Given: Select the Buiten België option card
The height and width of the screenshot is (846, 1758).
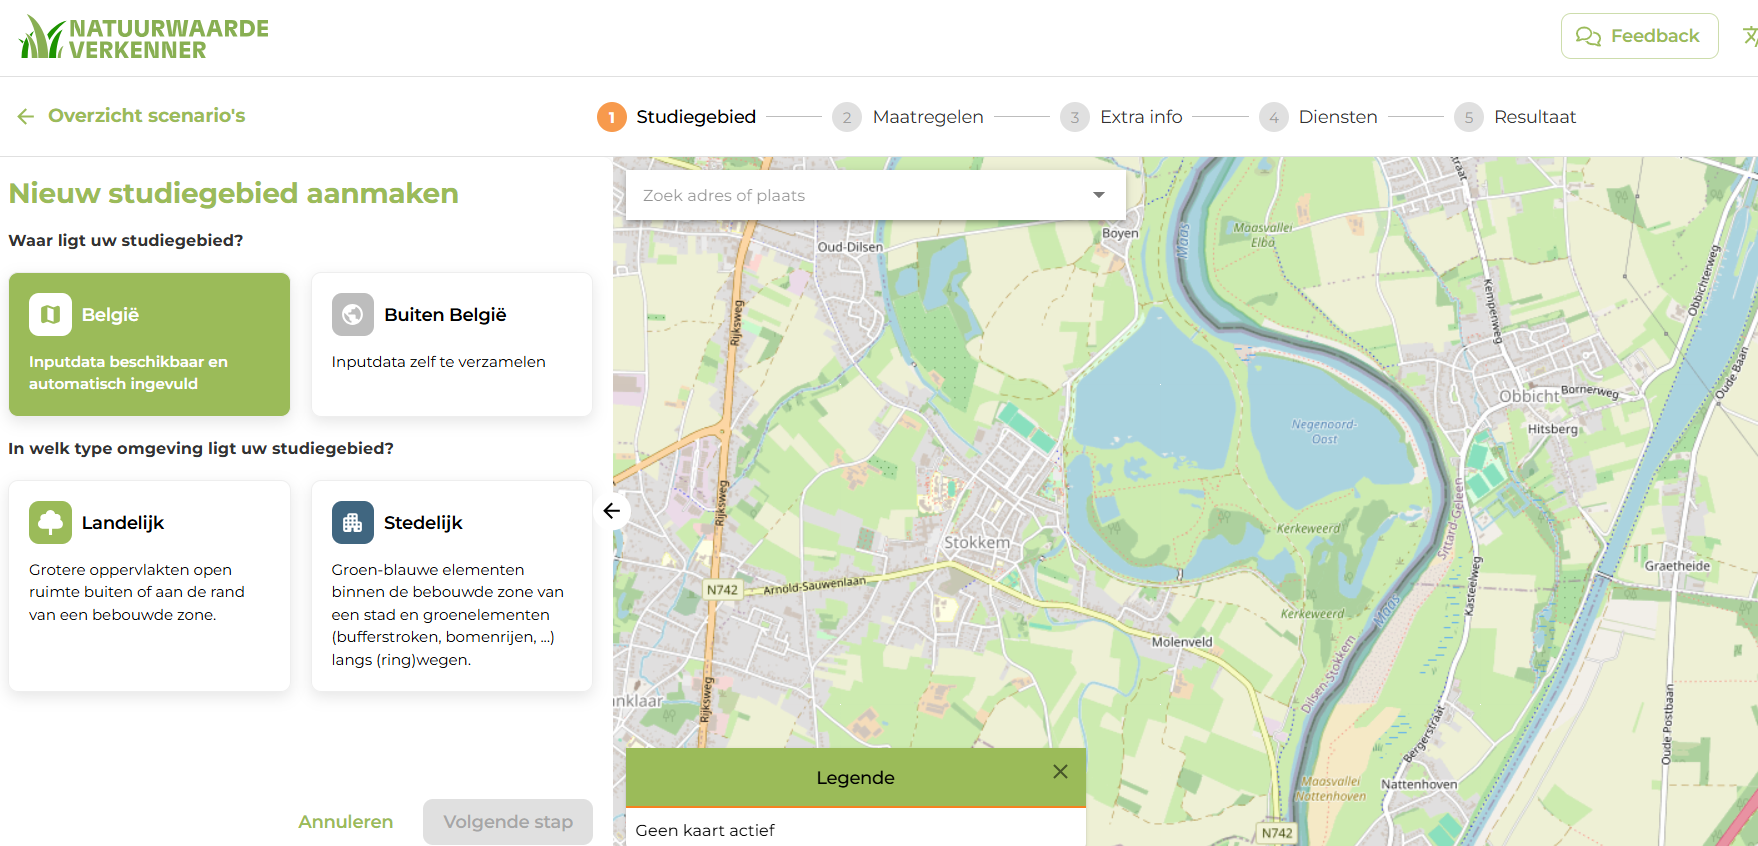Looking at the screenshot, I should click(x=452, y=345).
